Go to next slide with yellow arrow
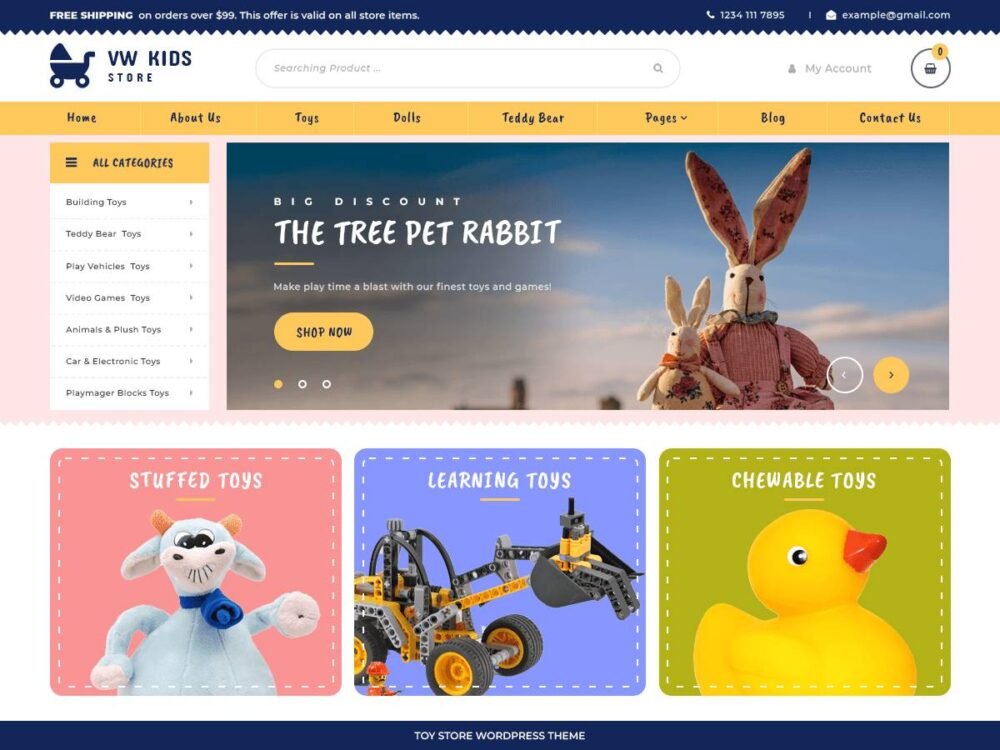Image resolution: width=1000 pixels, height=750 pixels. 891,375
